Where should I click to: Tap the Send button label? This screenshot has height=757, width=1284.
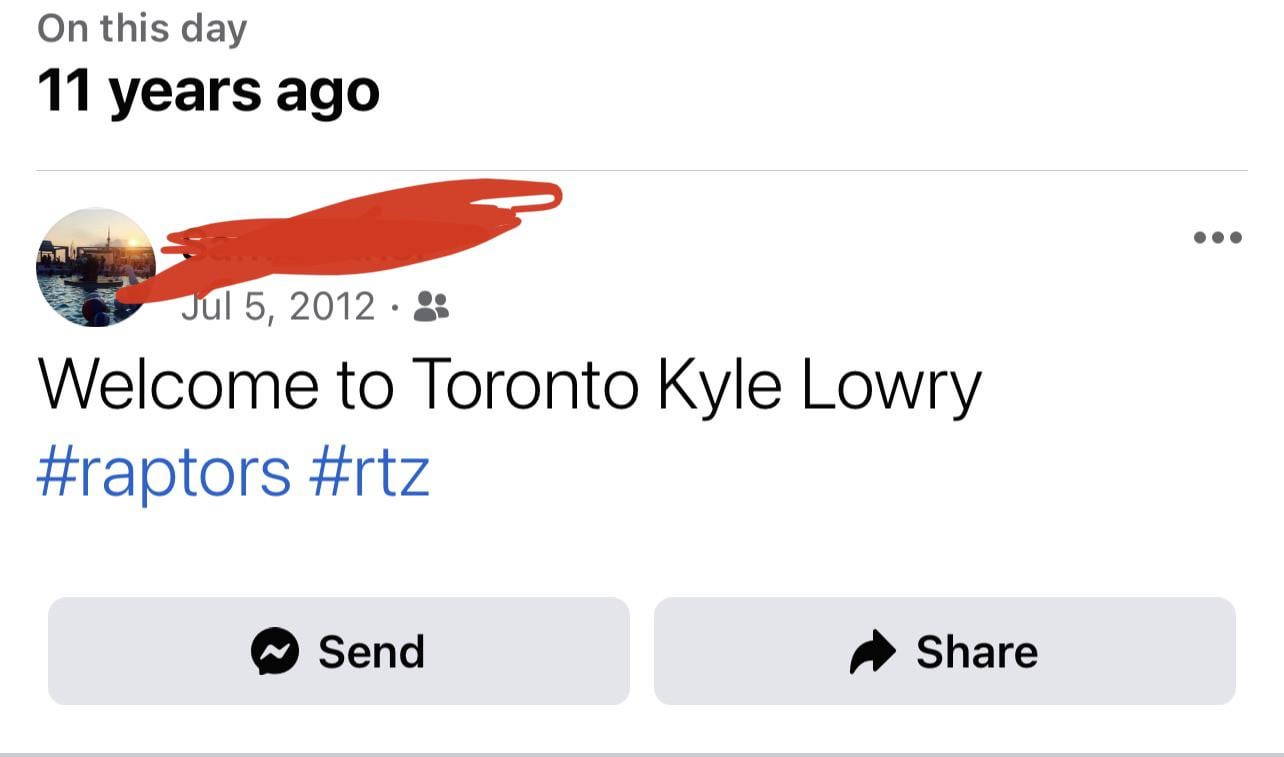(x=371, y=652)
